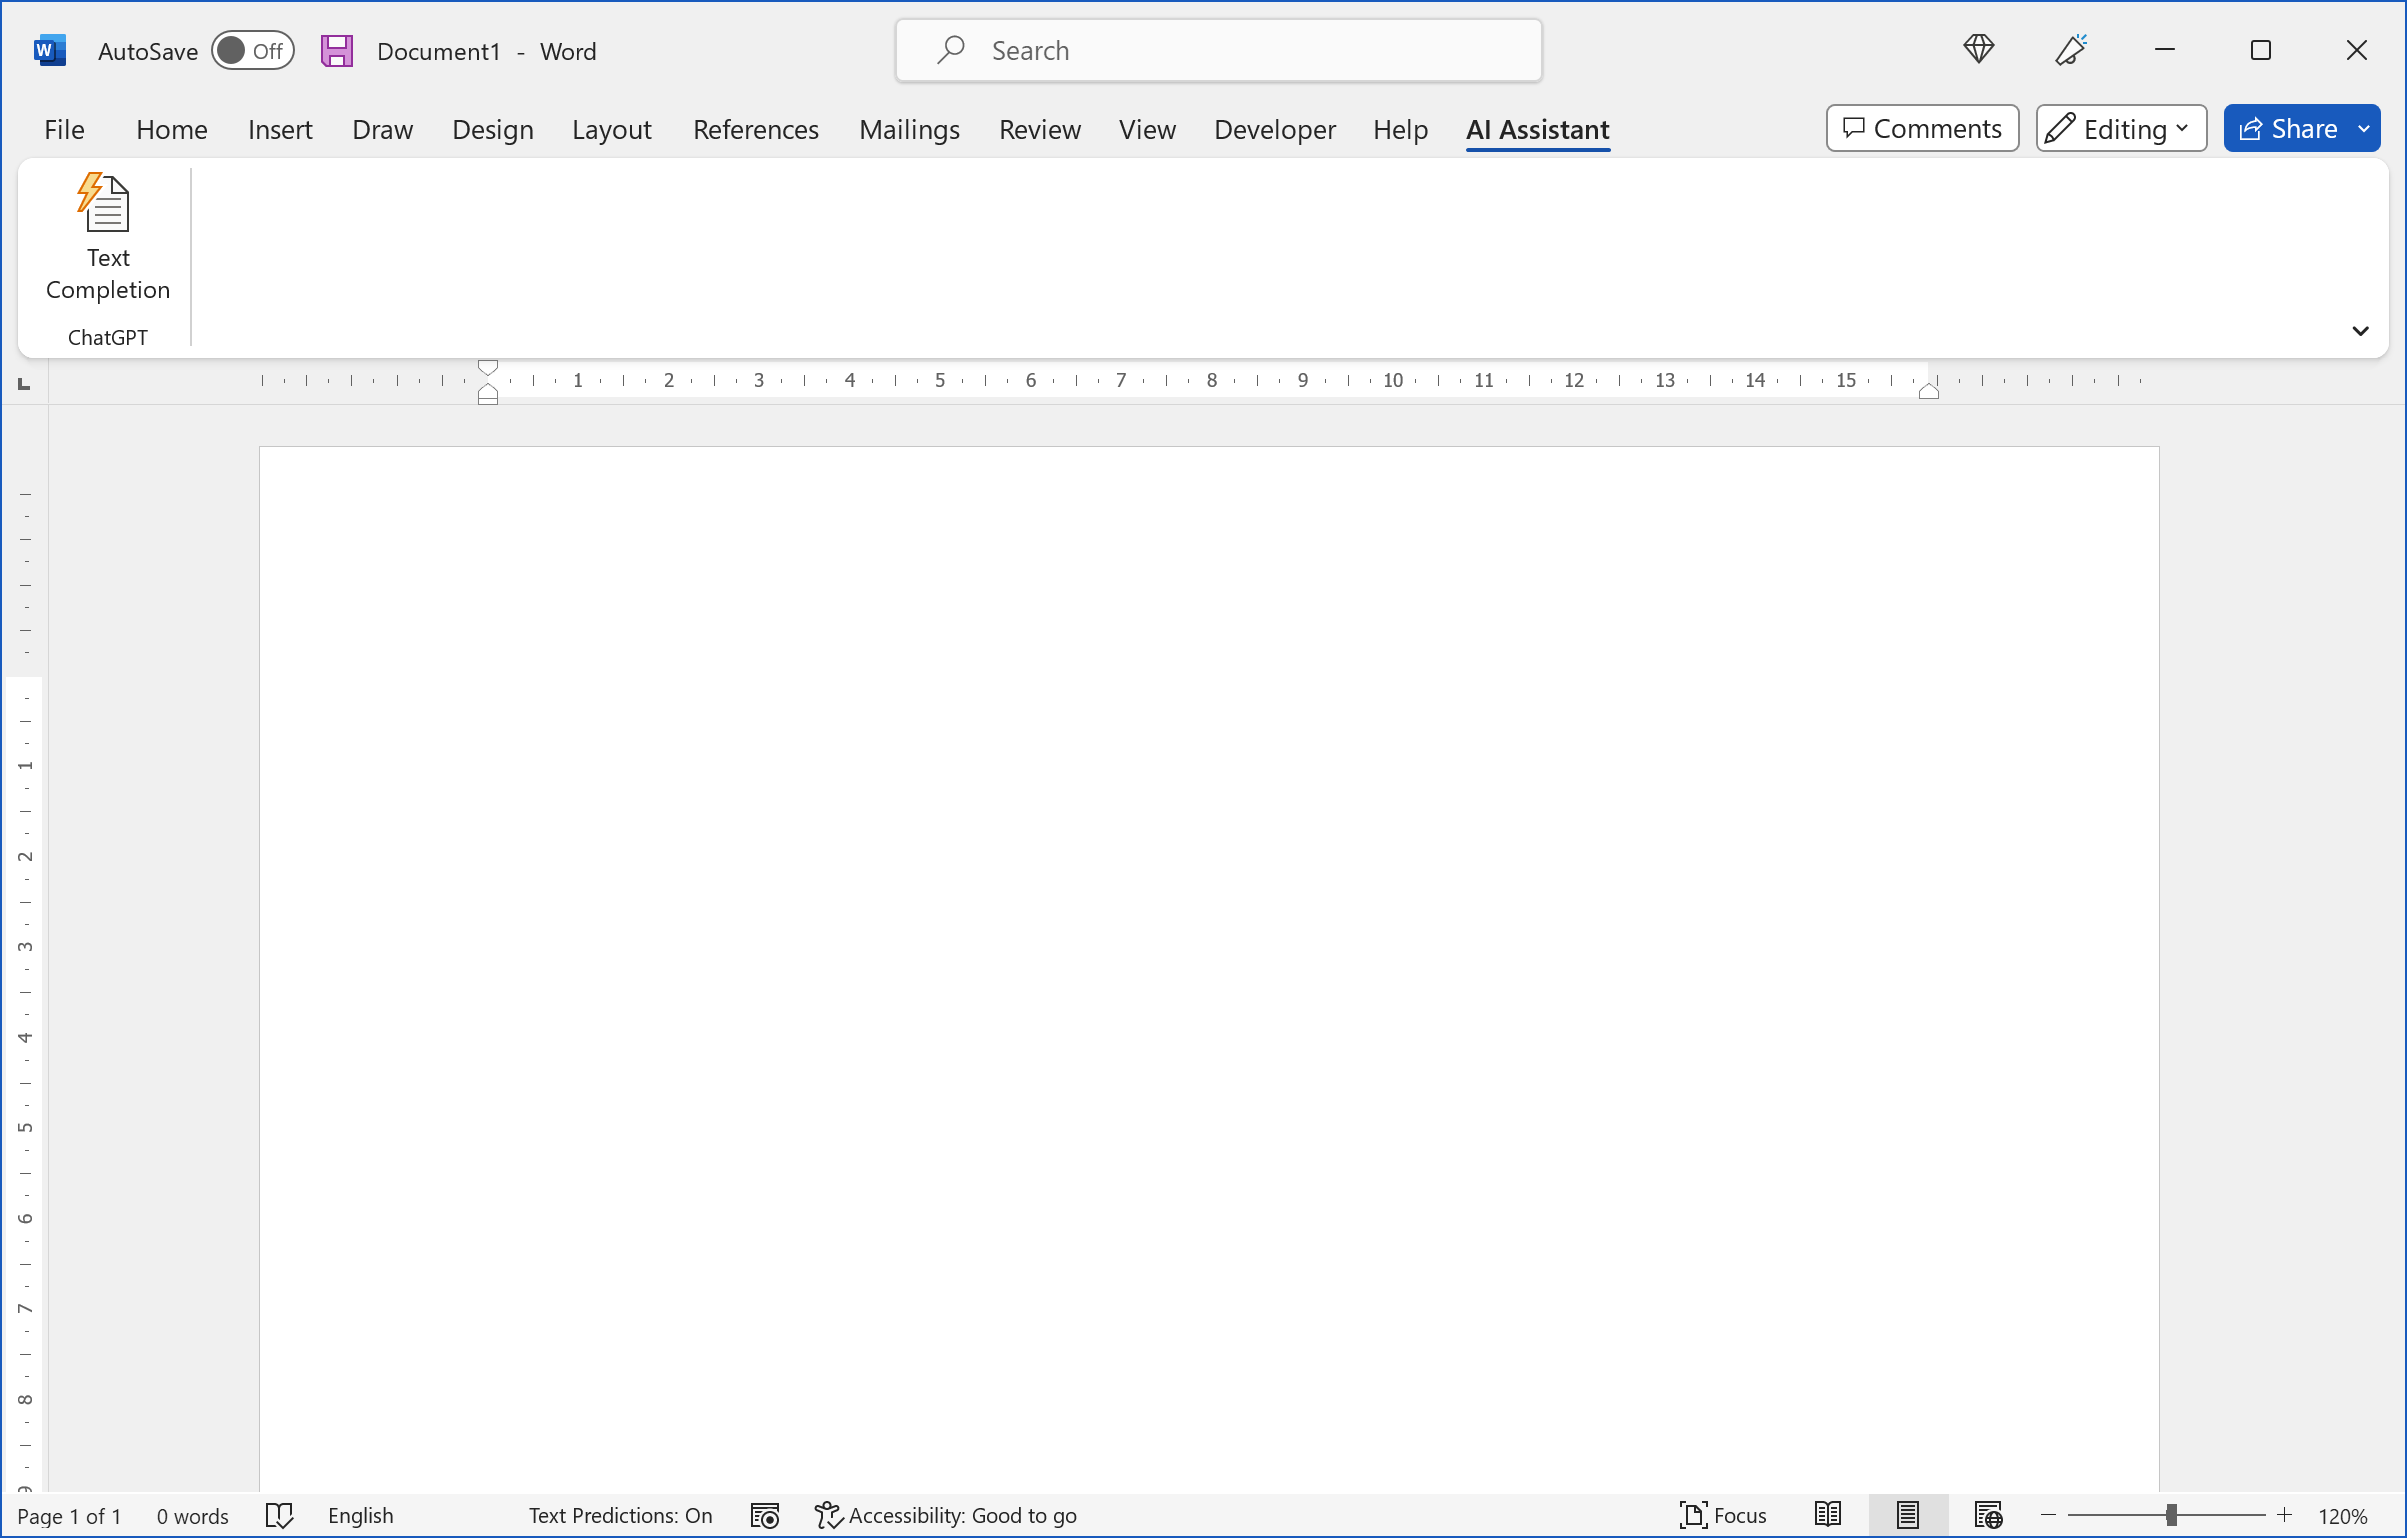This screenshot has width=2407, height=1538.
Task: Click the purple Save icon
Action: click(x=337, y=51)
